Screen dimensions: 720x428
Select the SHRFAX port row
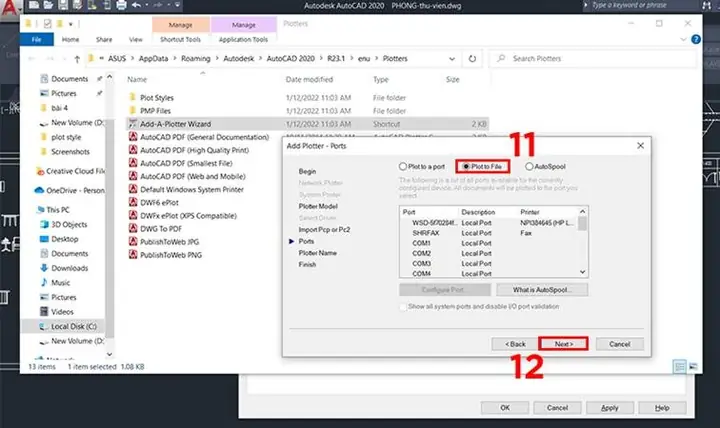click(489, 233)
